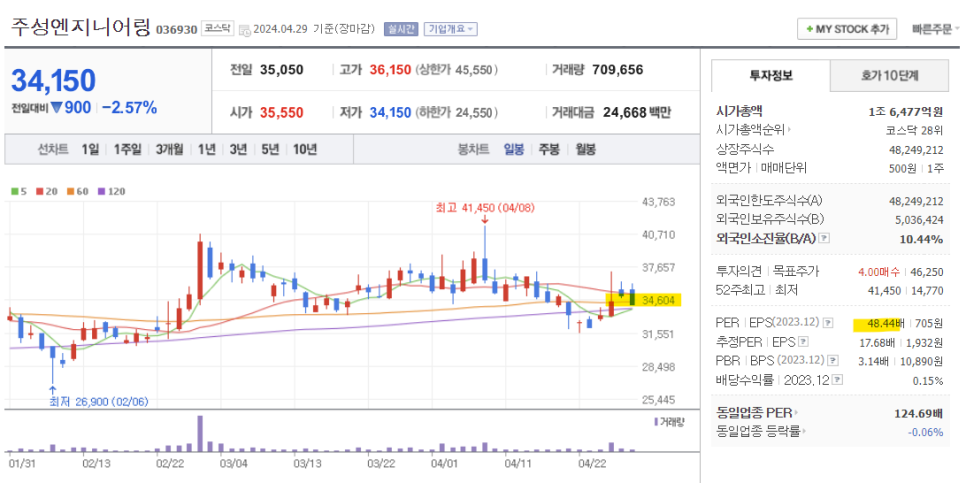Screen dimensions: 966x483
Task: Select the 월봉 monthly candle chart
Action: pos(585,149)
